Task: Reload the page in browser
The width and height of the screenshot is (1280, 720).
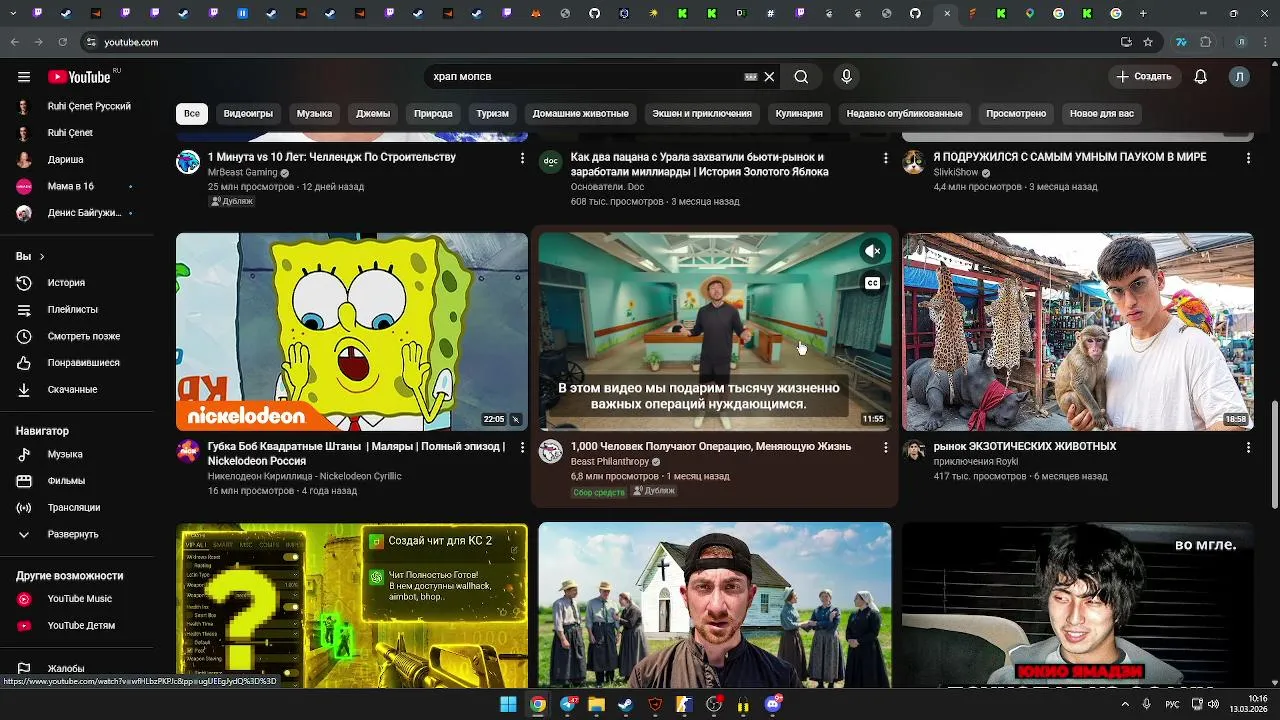Action: pyautogui.click(x=62, y=42)
